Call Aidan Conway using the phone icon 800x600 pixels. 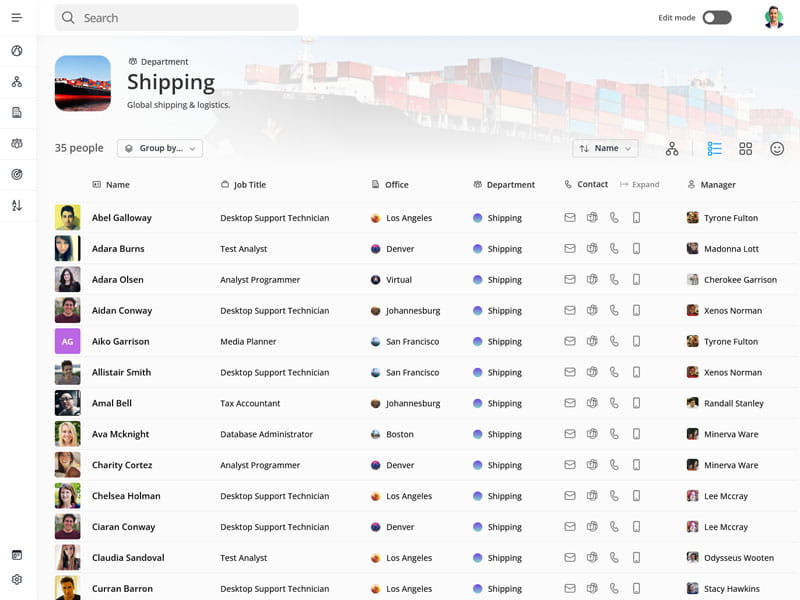614,310
